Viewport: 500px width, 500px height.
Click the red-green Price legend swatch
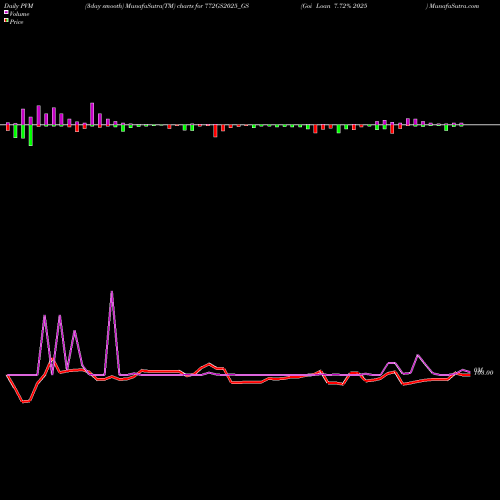point(6,21)
